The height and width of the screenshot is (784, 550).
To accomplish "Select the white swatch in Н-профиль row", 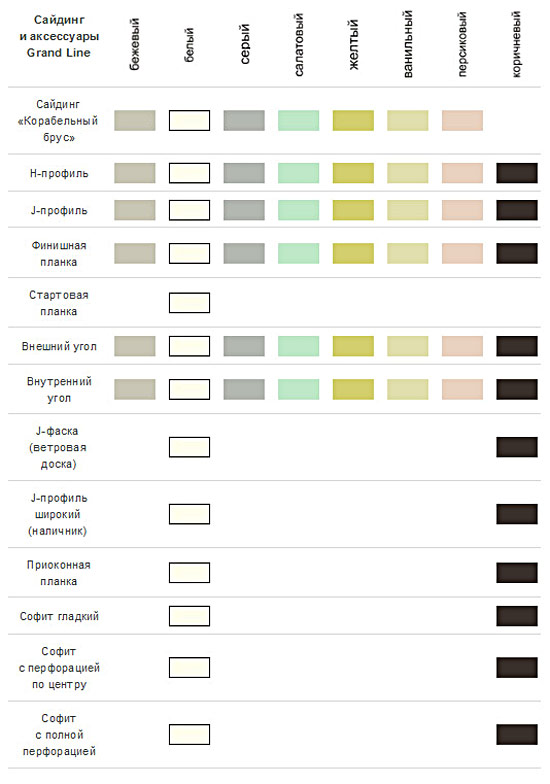I will pyautogui.click(x=189, y=173).
